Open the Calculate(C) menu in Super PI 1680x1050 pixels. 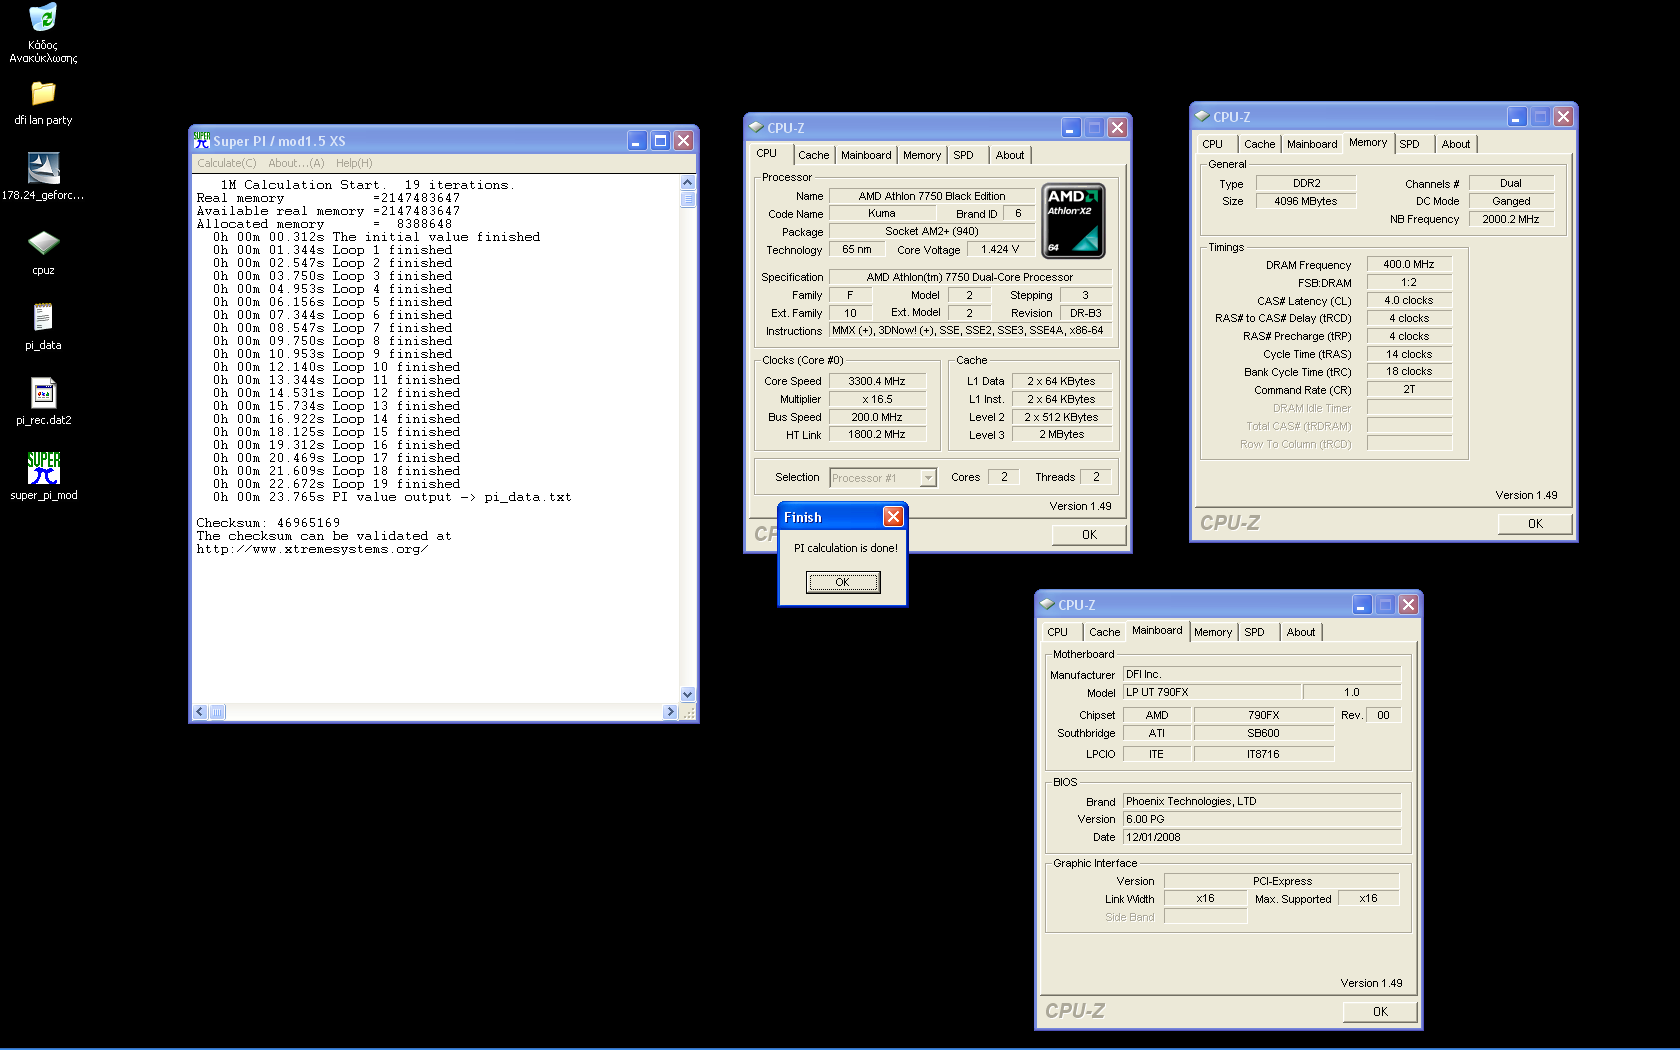click(227, 163)
